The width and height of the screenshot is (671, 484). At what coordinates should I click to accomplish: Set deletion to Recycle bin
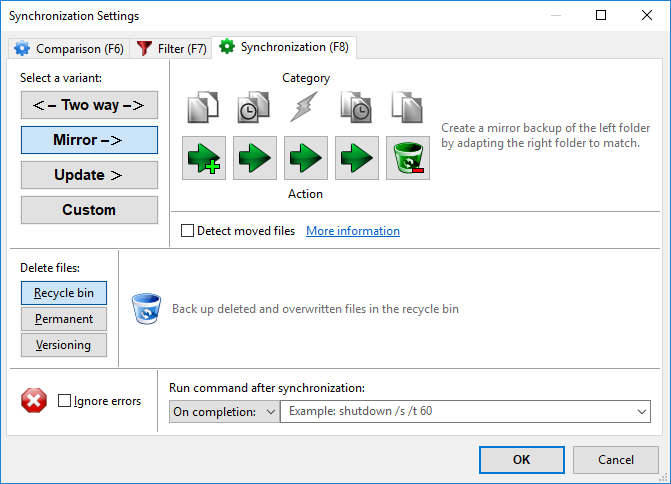point(64,293)
